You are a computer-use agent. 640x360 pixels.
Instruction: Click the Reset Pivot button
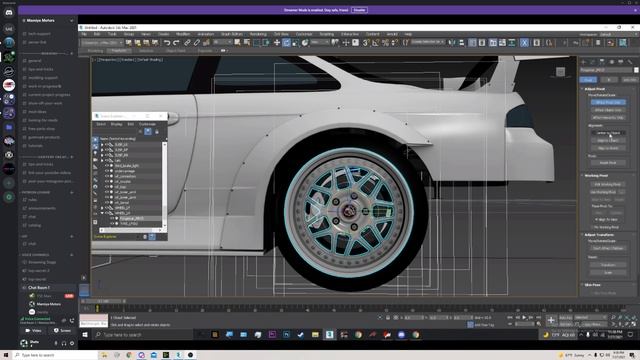click(608, 163)
